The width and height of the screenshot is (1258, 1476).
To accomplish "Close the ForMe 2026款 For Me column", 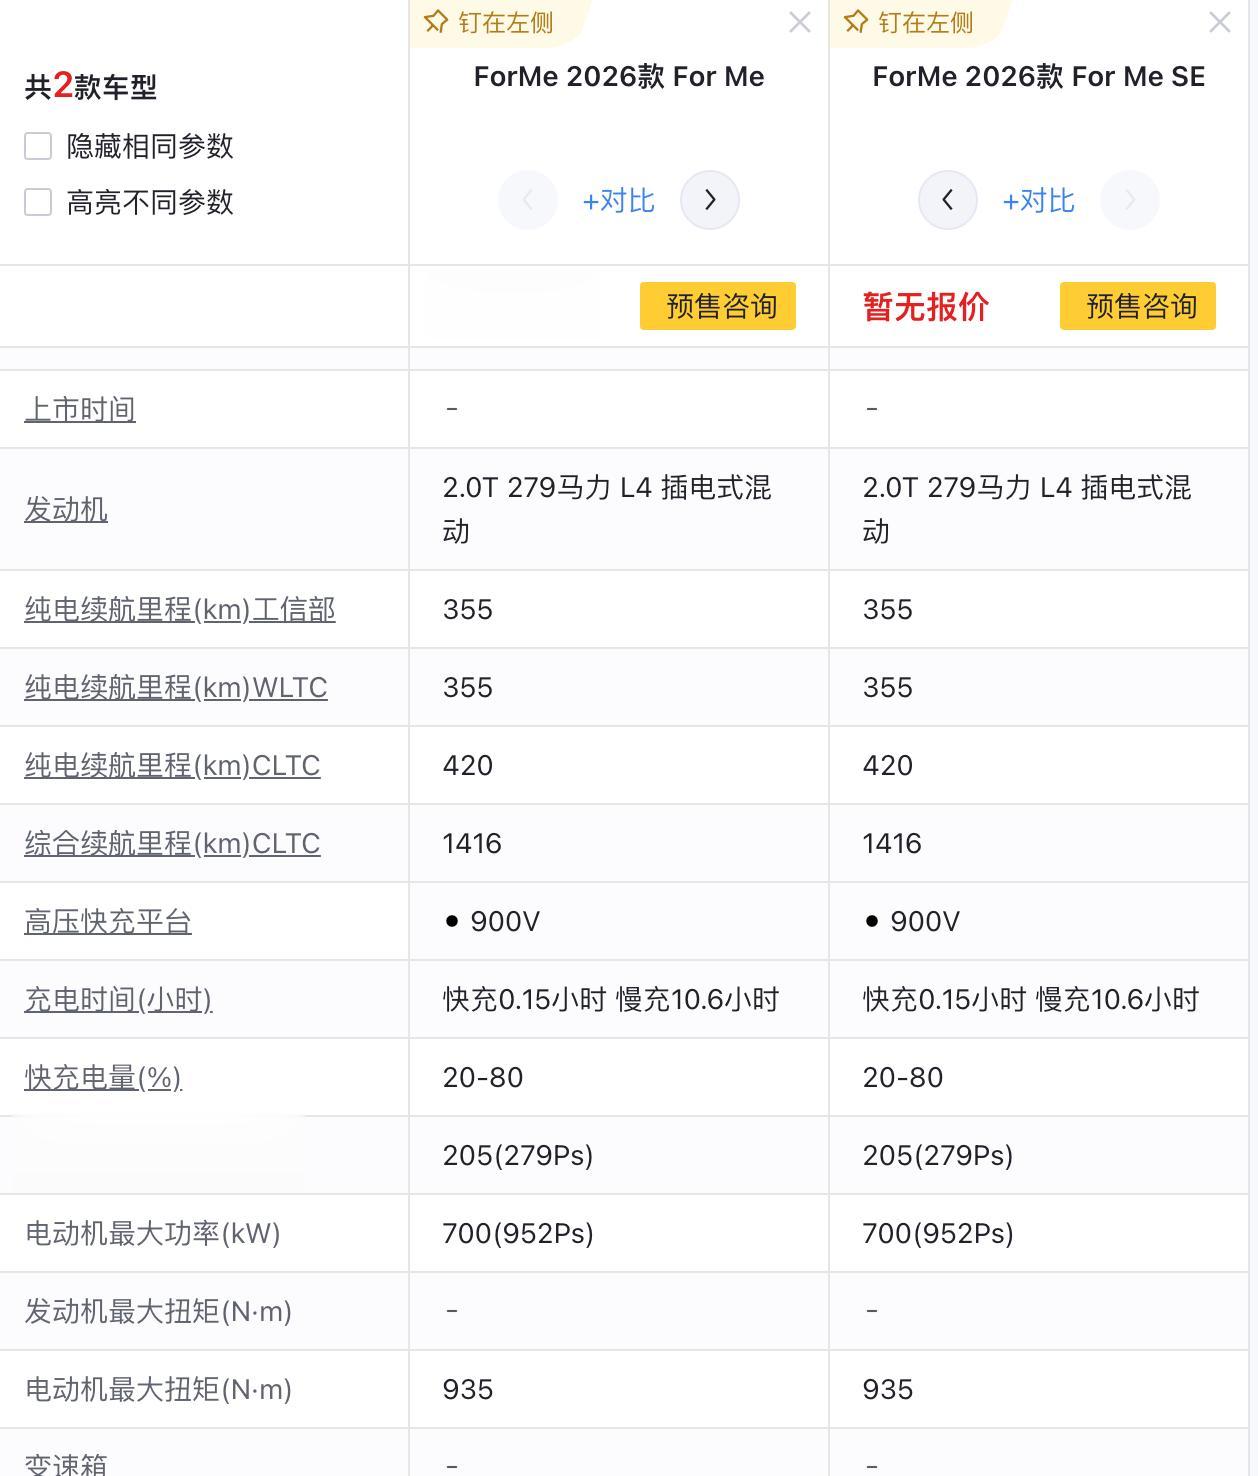I will coord(800,22).
